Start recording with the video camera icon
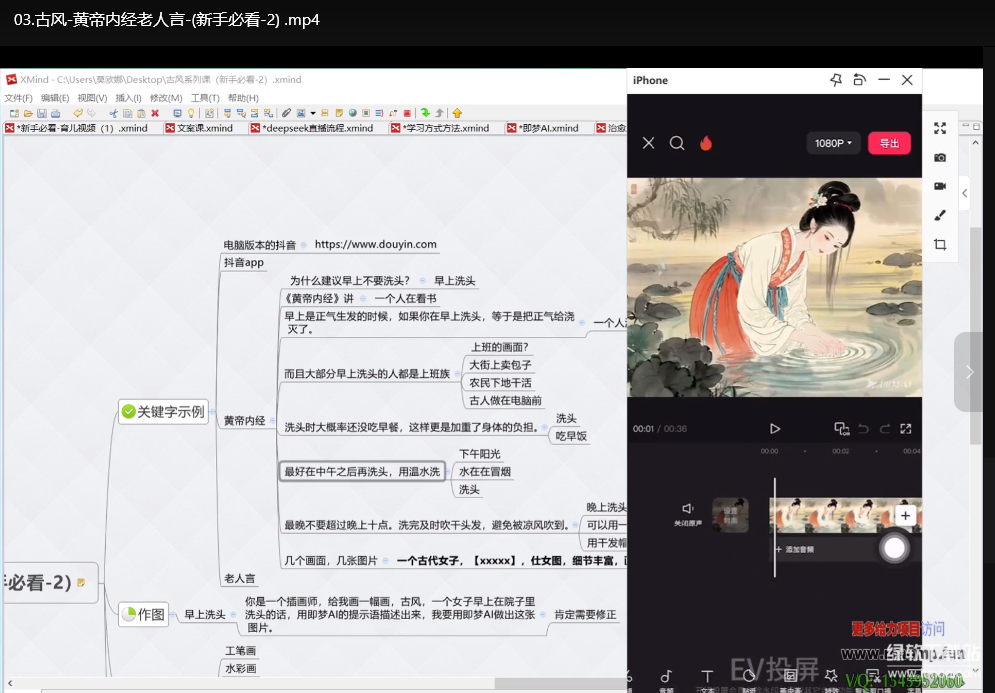 click(940, 186)
